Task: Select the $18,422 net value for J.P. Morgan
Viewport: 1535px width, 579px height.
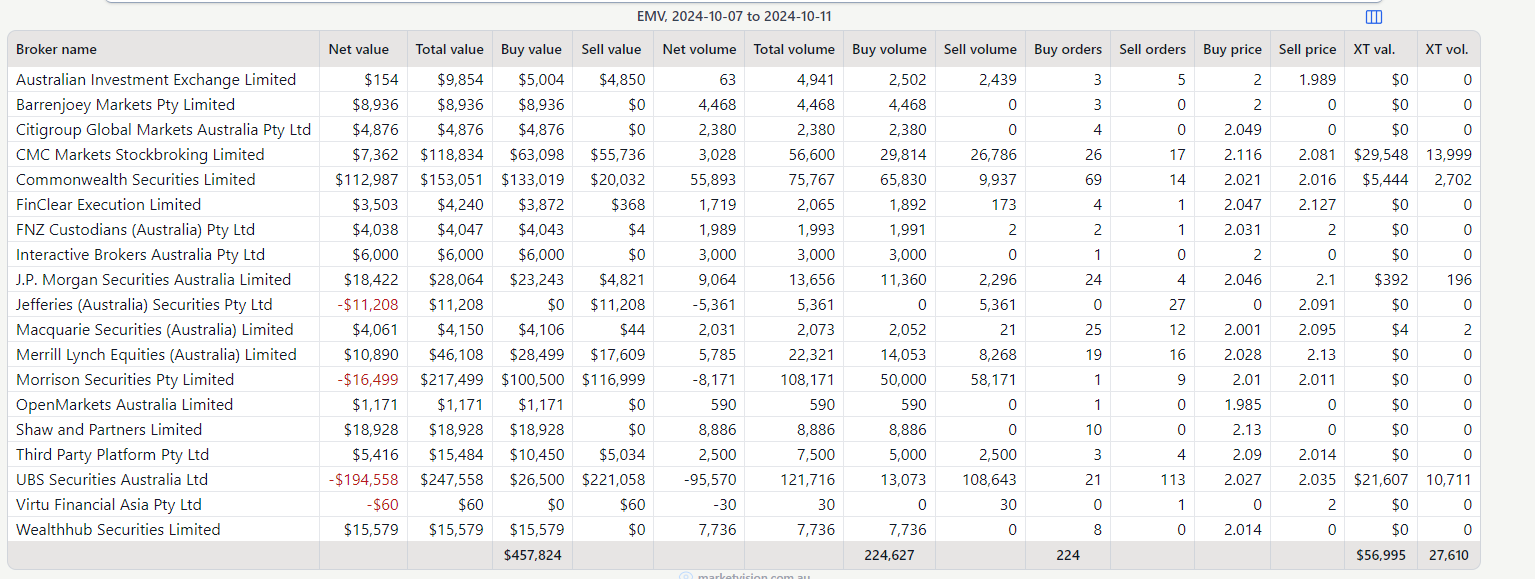Action: (371, 280)
